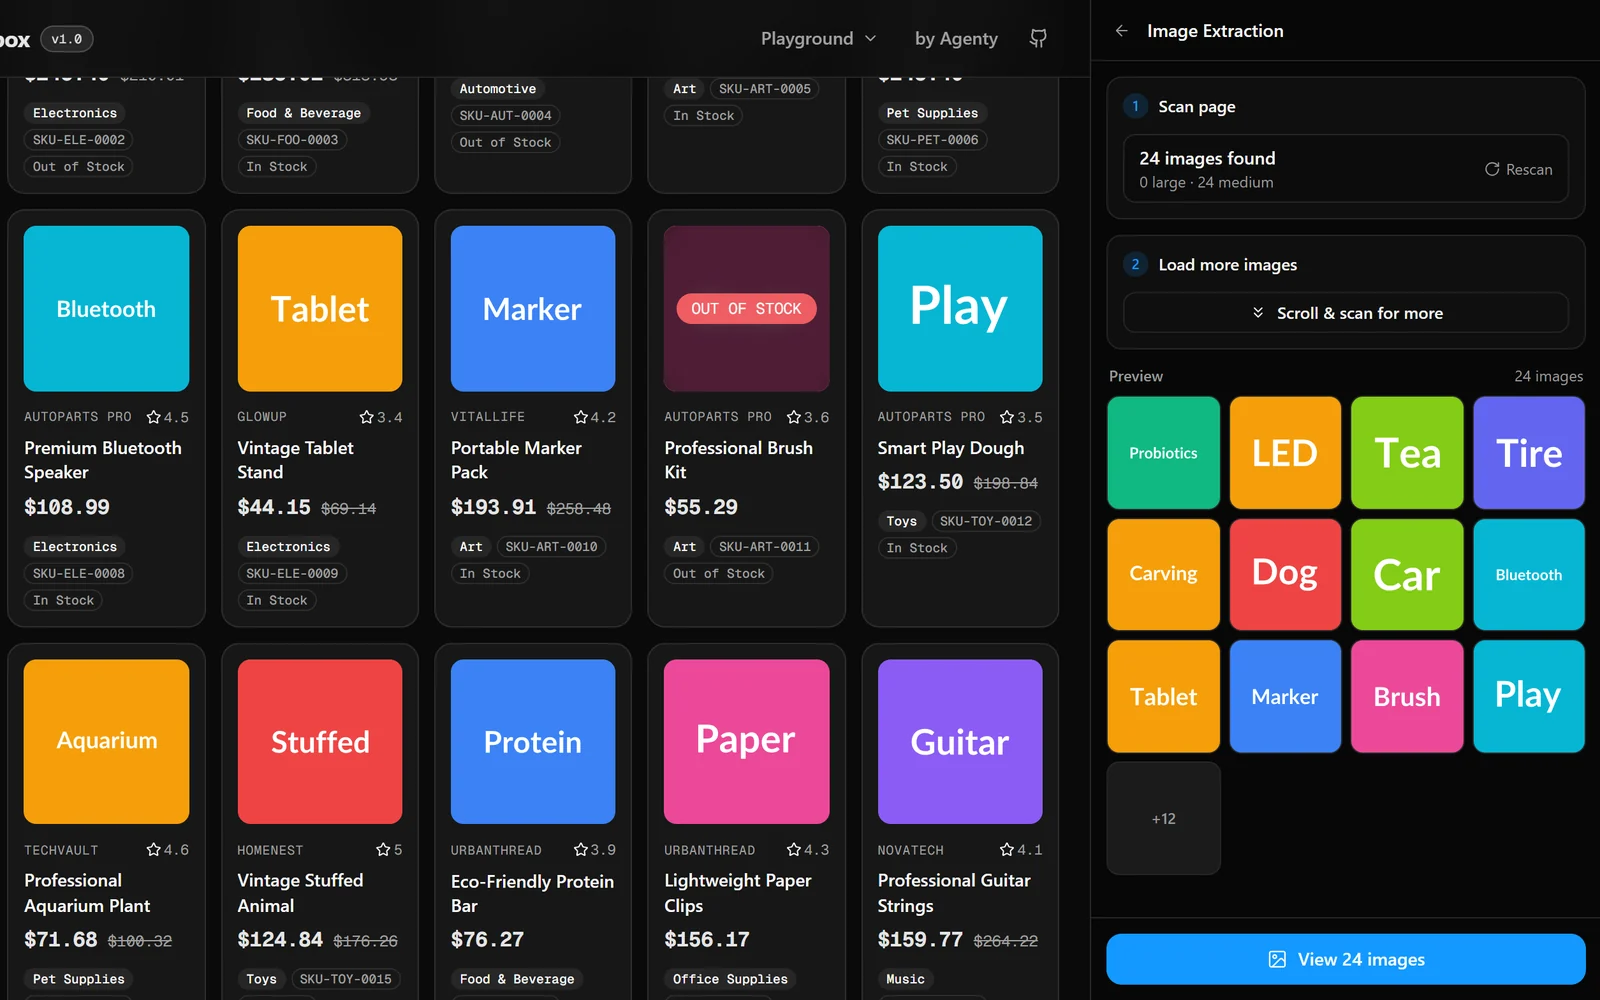Select the Carving preview thumbnail
The image size is (1600, 1000).
pos(1163,574)
